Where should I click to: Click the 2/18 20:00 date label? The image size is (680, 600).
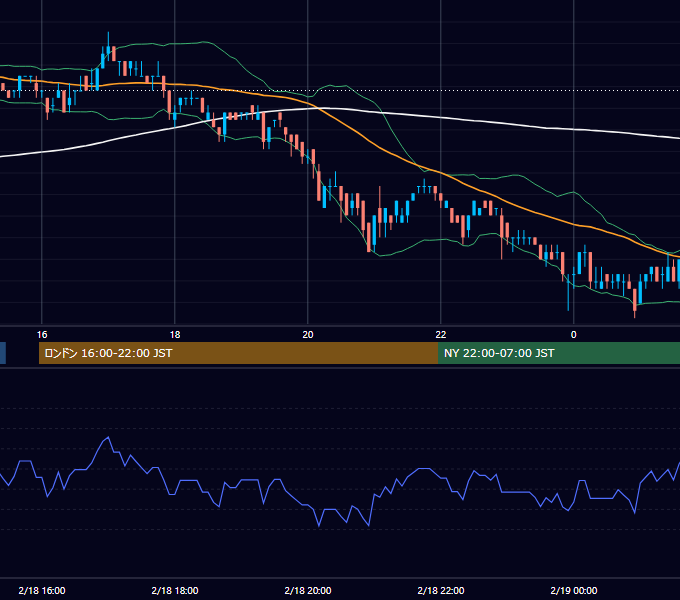308,590
